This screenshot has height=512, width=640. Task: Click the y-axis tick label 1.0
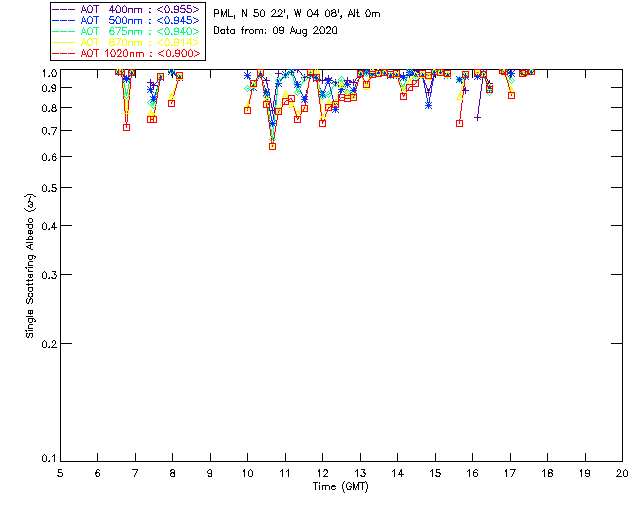pos(49,73)
